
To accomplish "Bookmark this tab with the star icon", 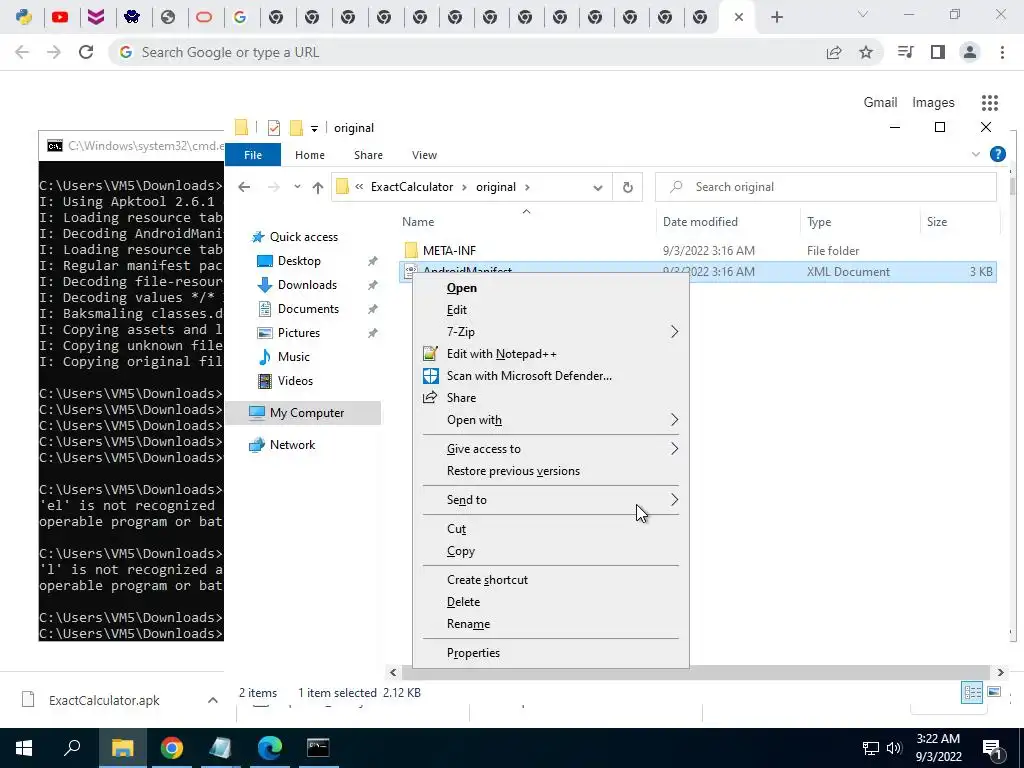I will pyautogui.click(x=866, y=52).
